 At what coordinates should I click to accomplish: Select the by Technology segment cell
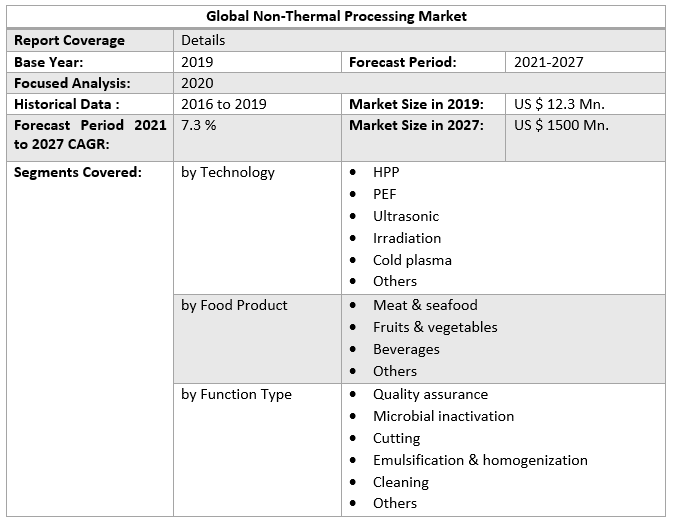click(228, 172)
